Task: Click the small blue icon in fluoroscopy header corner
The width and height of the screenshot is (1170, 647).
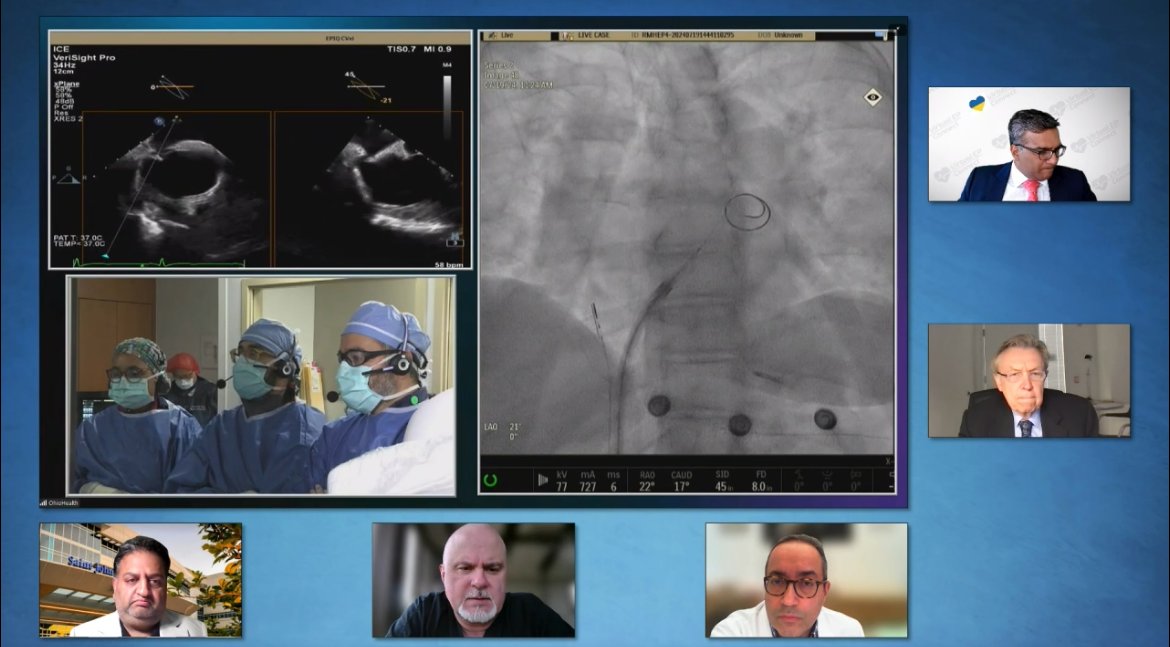Action: pos(883,35)
